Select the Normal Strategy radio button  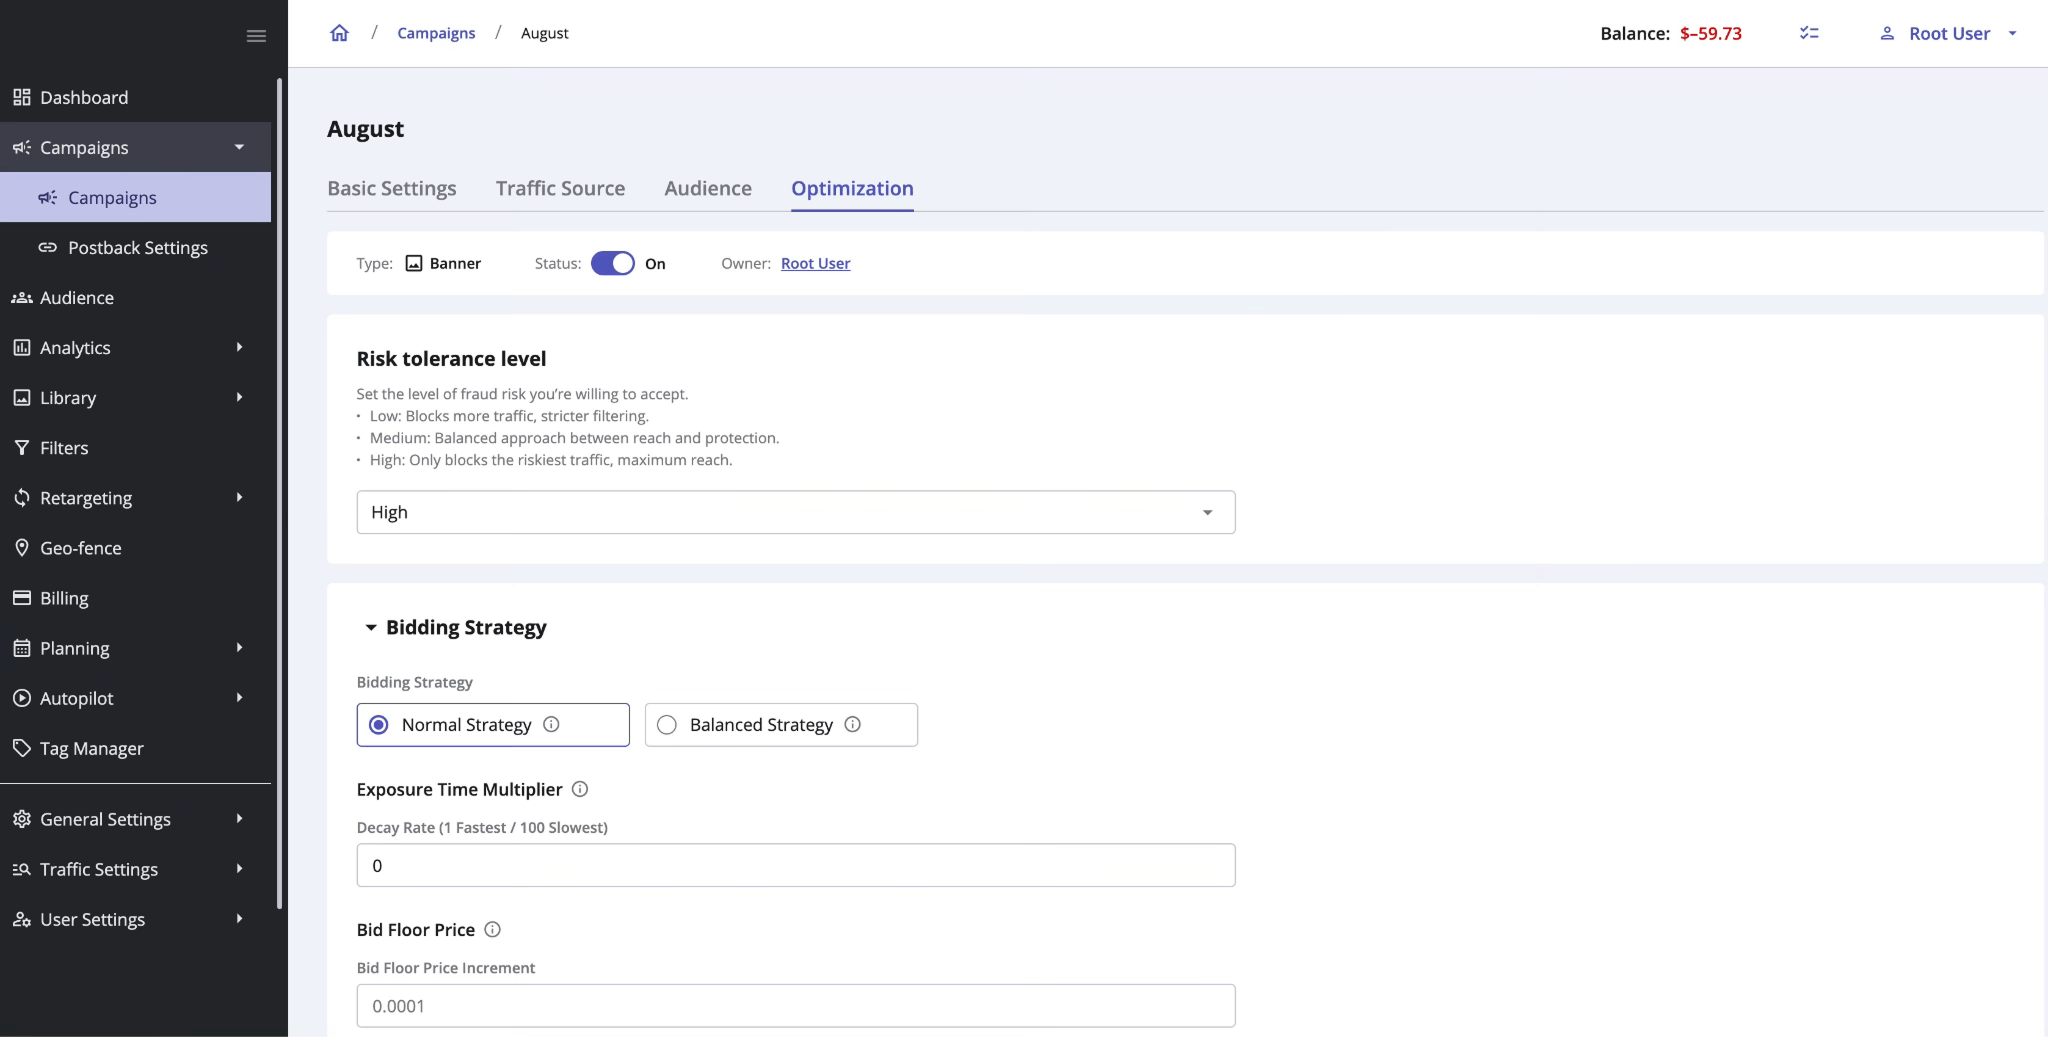(378, 725)
